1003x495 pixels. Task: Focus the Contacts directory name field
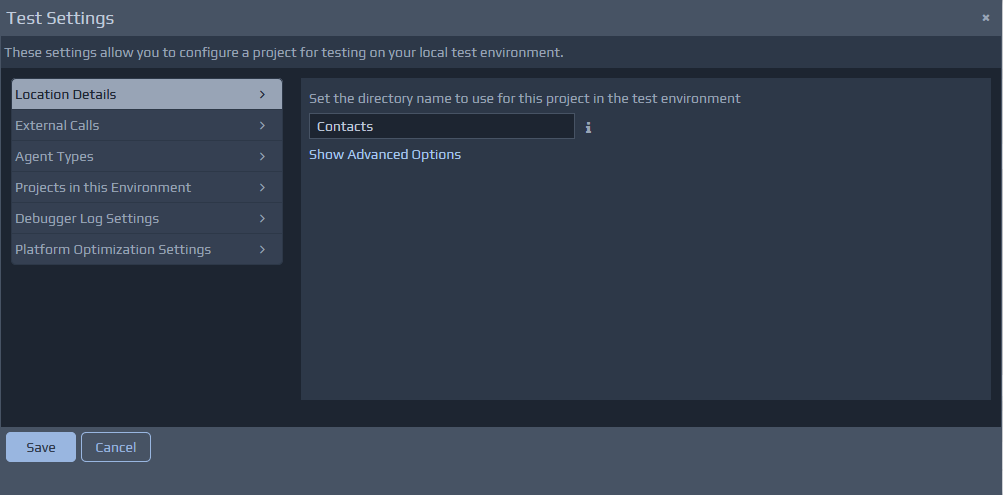tap(441, 127)
